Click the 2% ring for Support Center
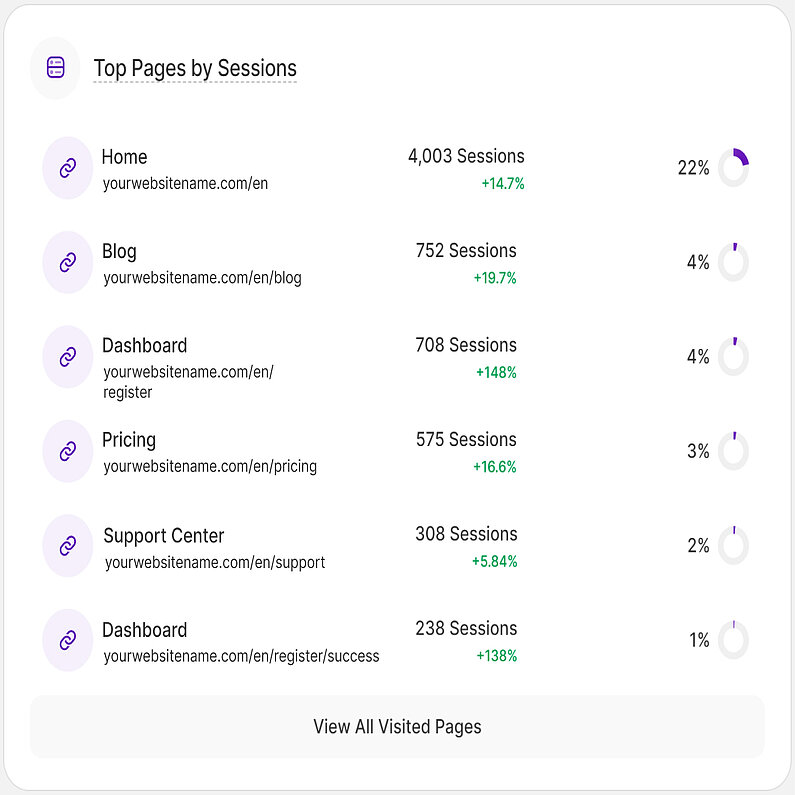Viewport: 795px width, 795px height. (x=733, y=546)
